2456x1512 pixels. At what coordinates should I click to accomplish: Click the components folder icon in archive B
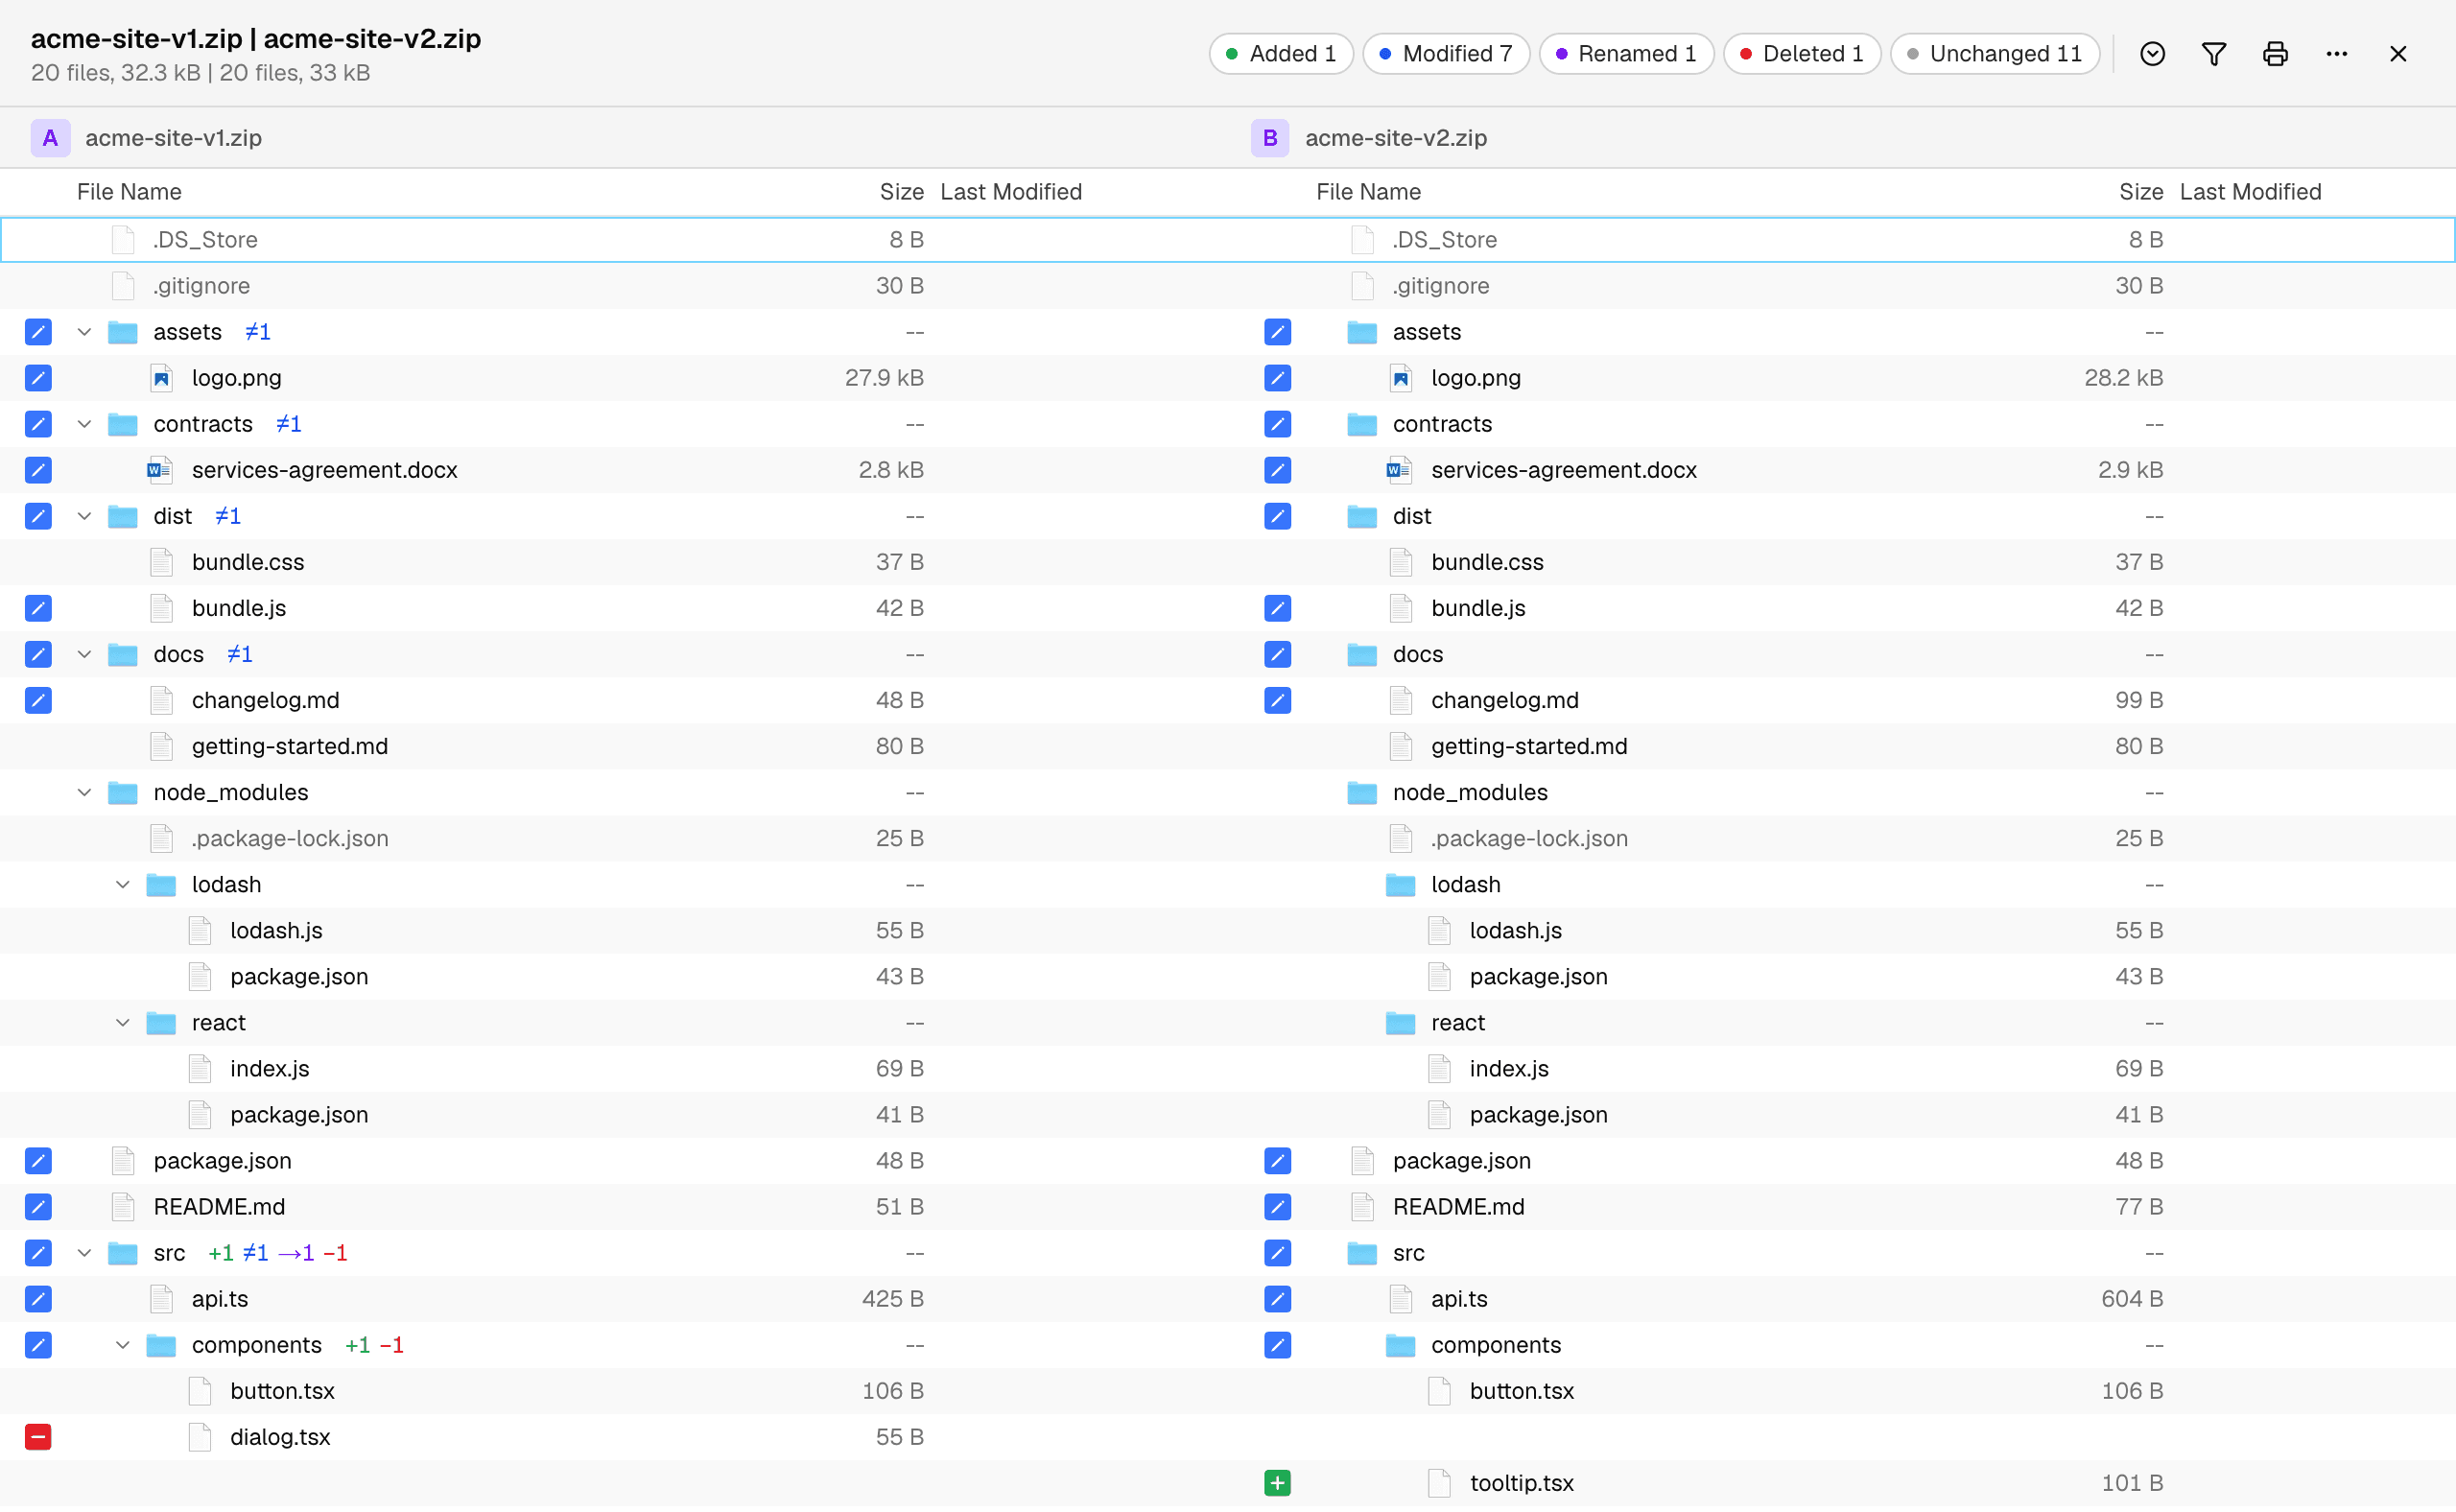click(x=1400, y=1345)
